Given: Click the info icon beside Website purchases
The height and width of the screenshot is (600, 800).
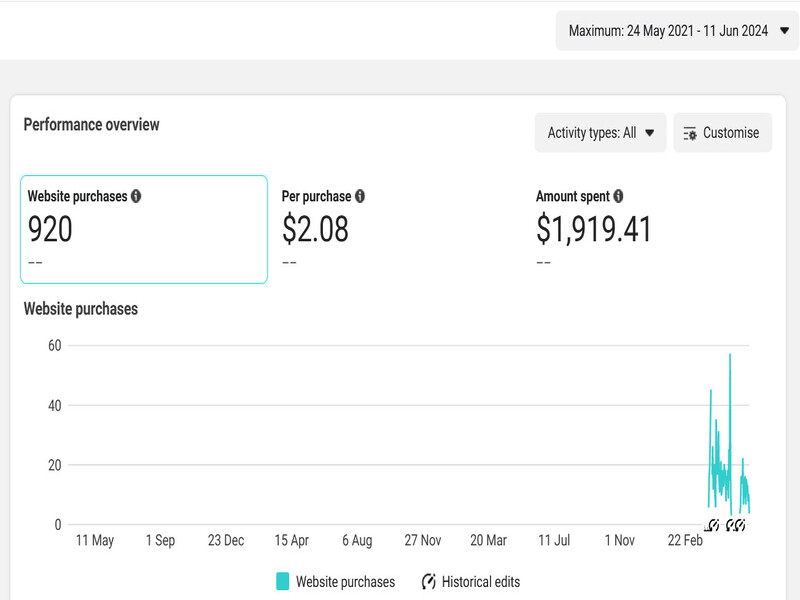Looking at the screenshot, I should point(136,196).
